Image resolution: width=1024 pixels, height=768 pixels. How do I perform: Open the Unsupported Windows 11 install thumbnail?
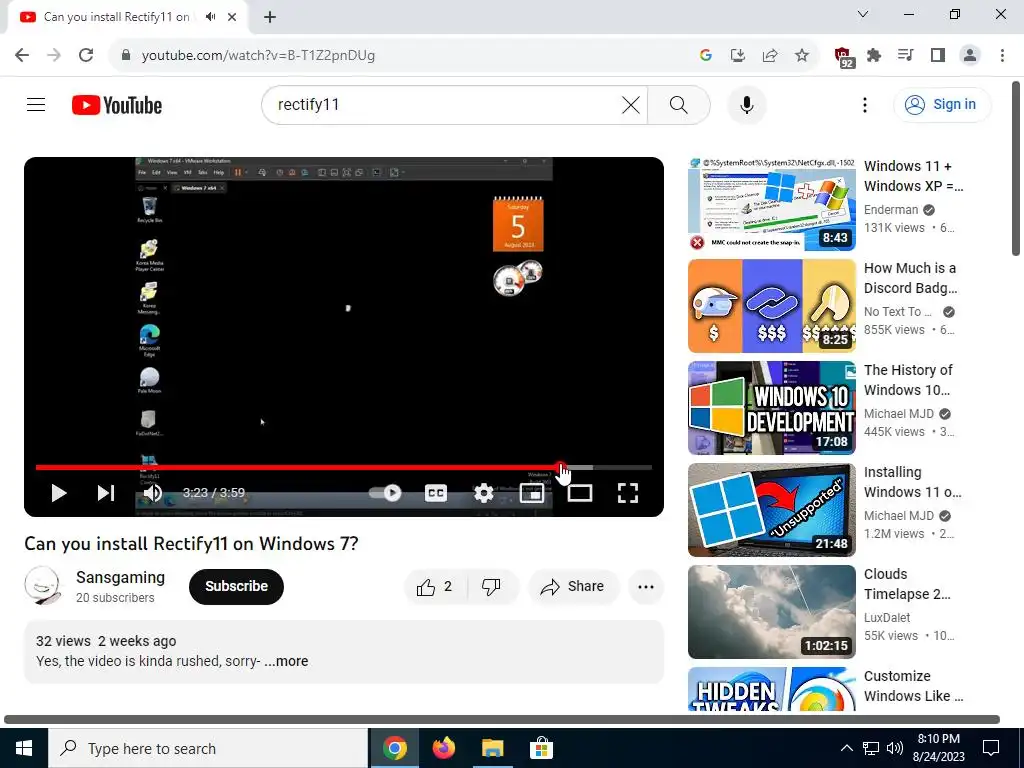pos(772,510)
